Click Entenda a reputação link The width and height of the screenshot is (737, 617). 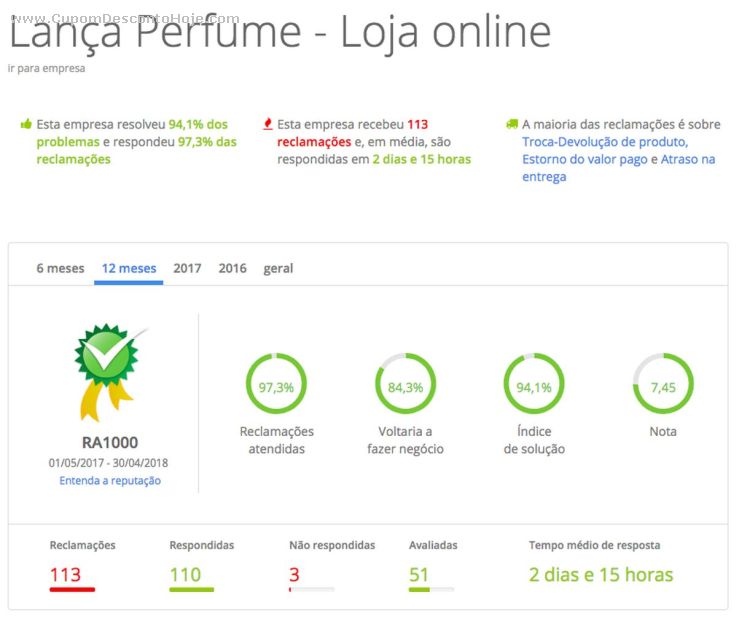[110, 481]
